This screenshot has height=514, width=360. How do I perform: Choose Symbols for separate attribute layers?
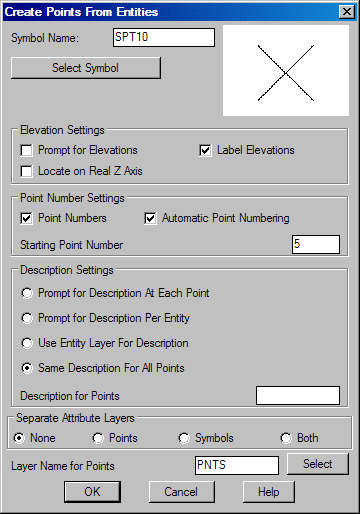[x=184, y=438]
